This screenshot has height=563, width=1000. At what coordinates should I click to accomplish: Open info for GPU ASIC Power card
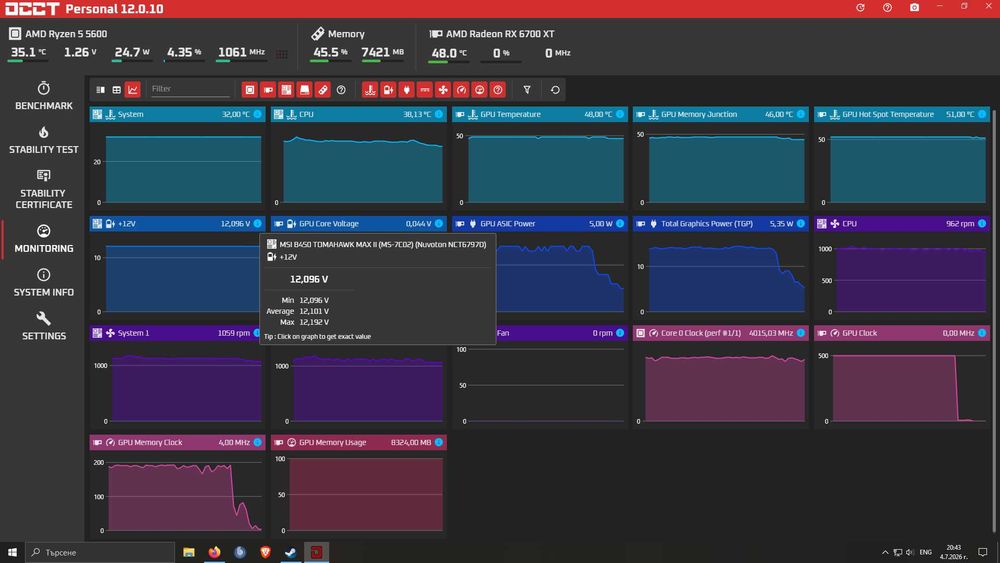click(620, 224)
